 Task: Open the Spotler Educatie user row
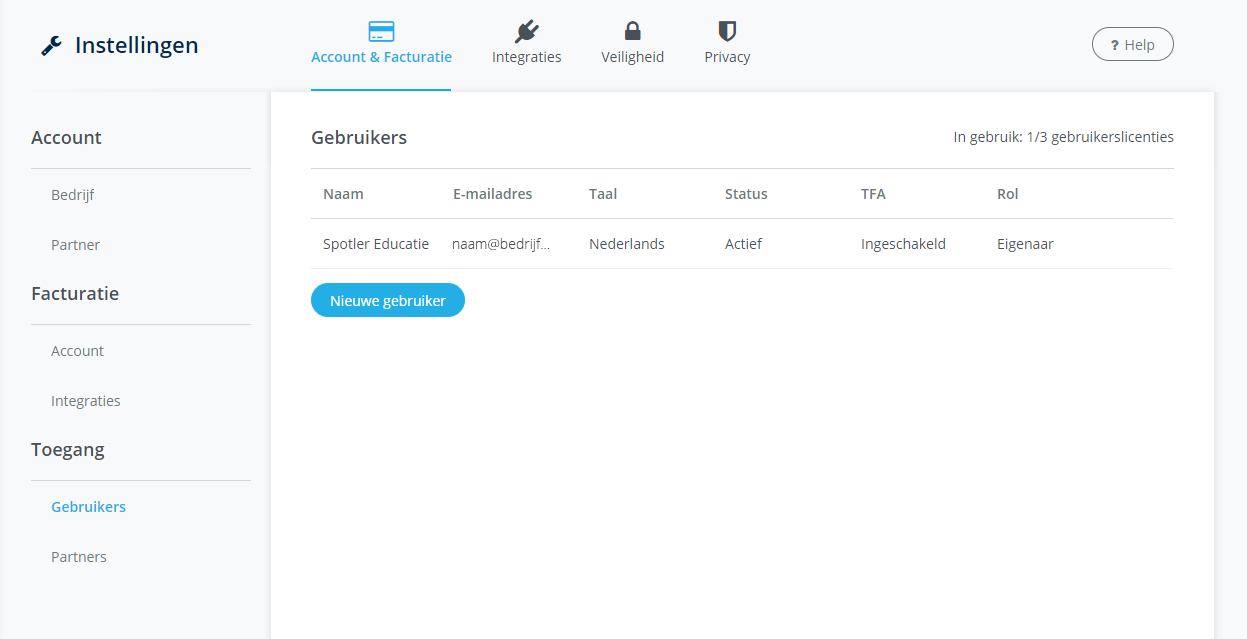click(x=376, y=244)
